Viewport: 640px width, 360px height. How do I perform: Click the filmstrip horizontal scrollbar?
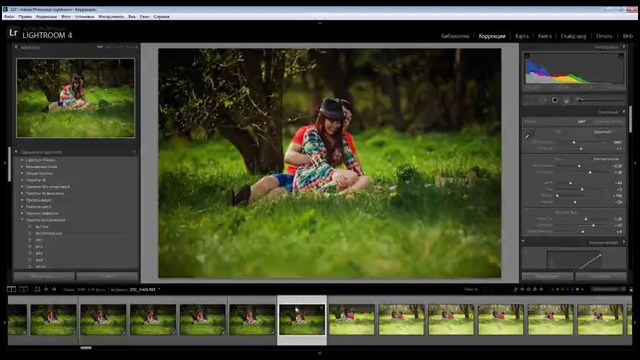coord(86,348)
